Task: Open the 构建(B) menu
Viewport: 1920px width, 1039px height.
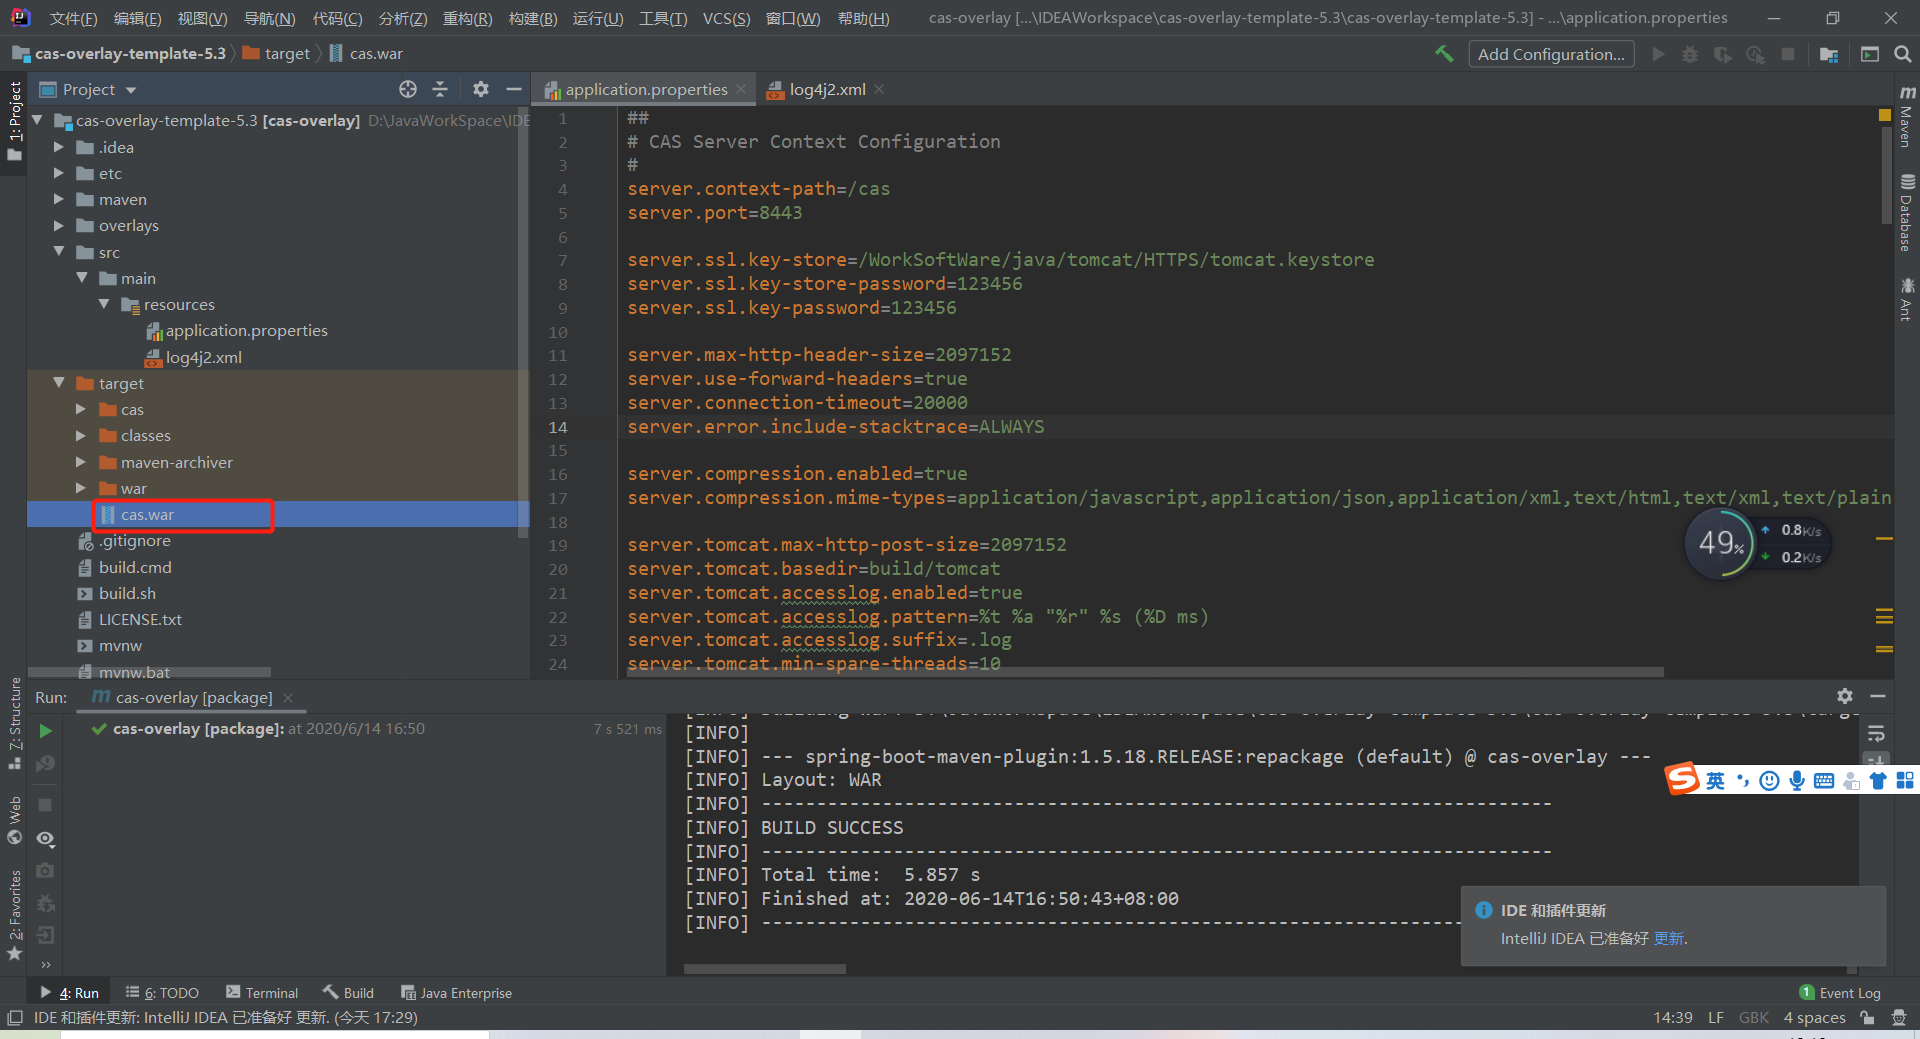Action: (532, 18)
